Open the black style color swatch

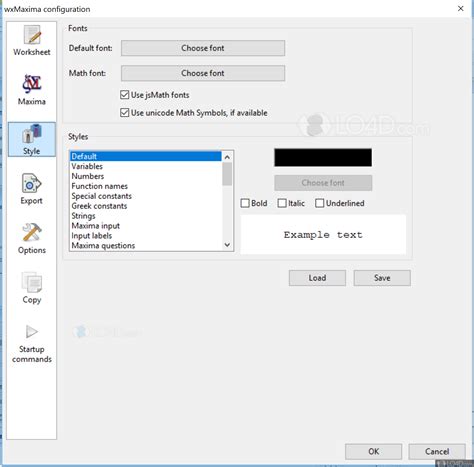click(x=323, y=157)
